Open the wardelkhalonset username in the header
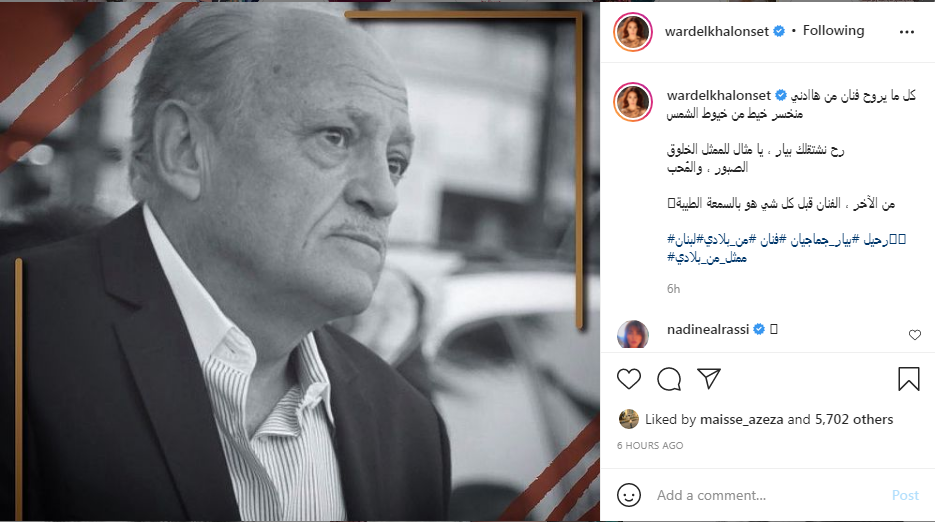 click(x=717, y=32)
